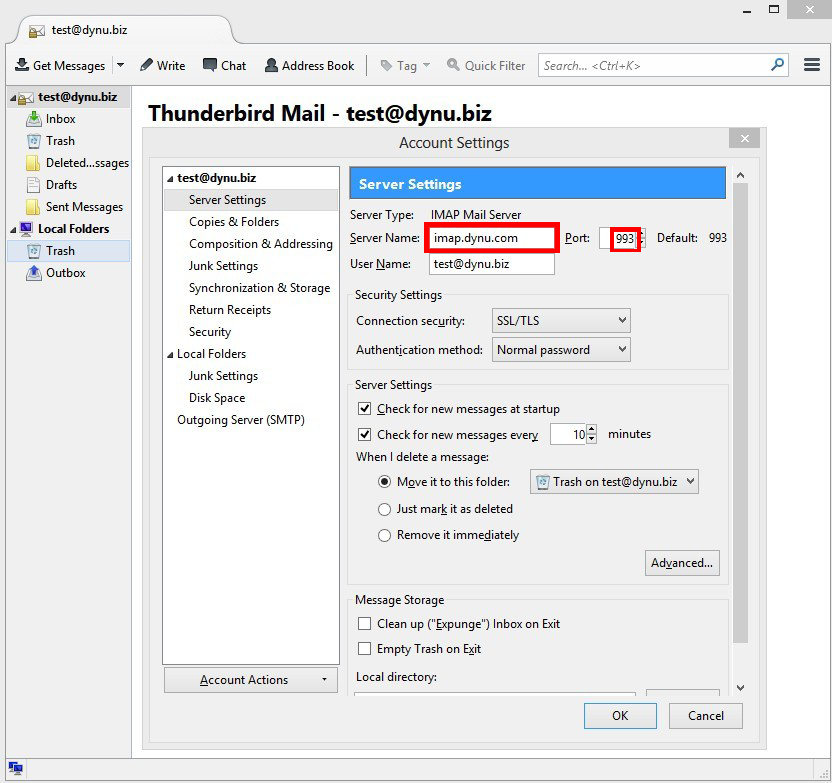Toggle Check for new messages at startup

(x=365, y=408)
